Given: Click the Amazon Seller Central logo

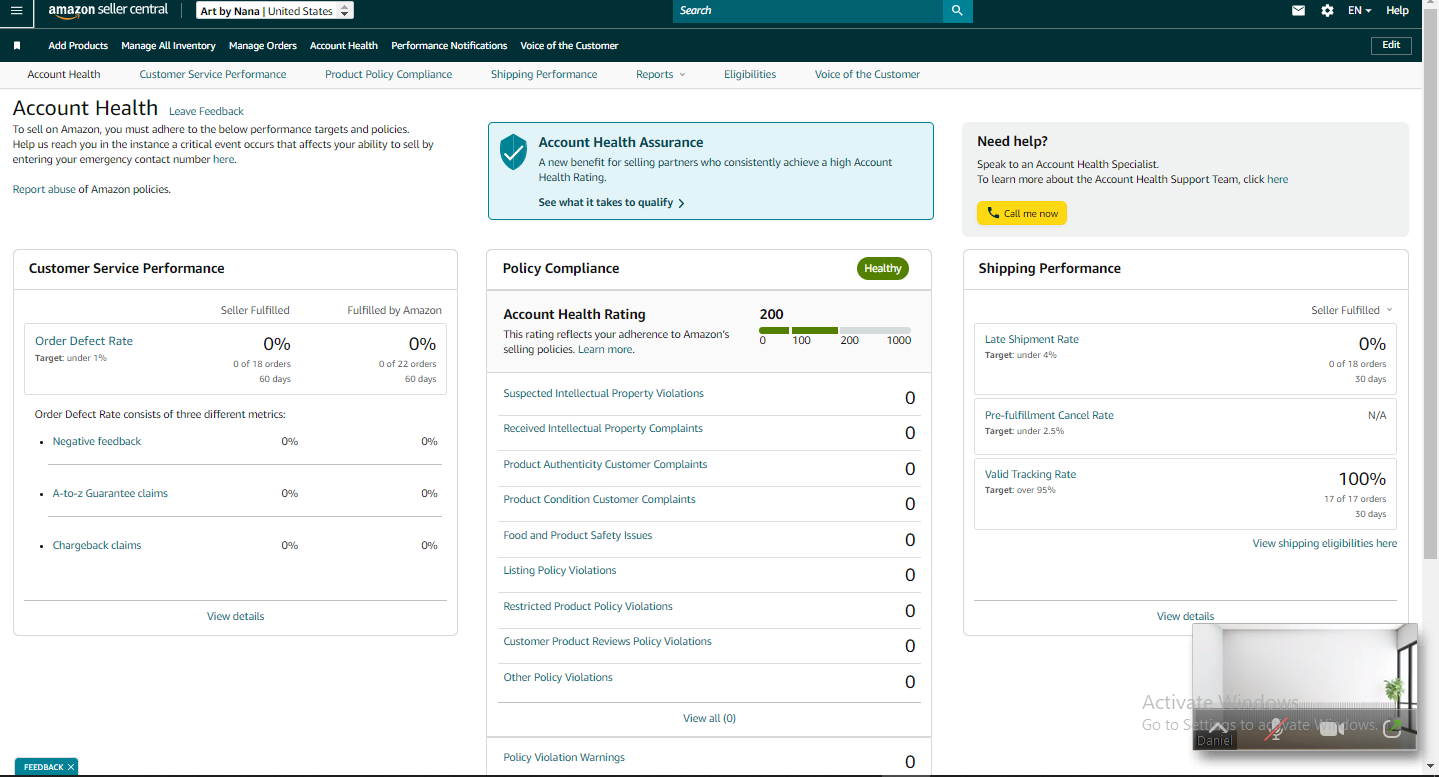Looking at the screenshot, I should coord(108,10).
